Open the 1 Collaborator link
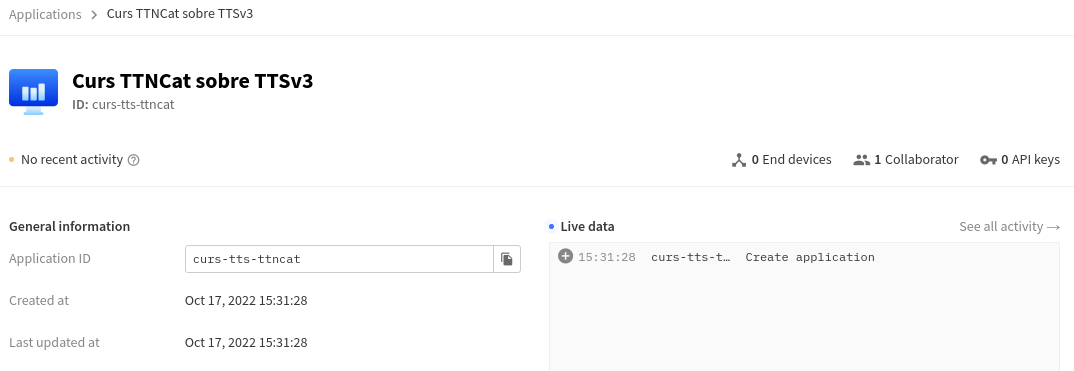Image resolution: width=1074 pixels, height=371 pixels. pyautogui.click(x=906, y=160)
